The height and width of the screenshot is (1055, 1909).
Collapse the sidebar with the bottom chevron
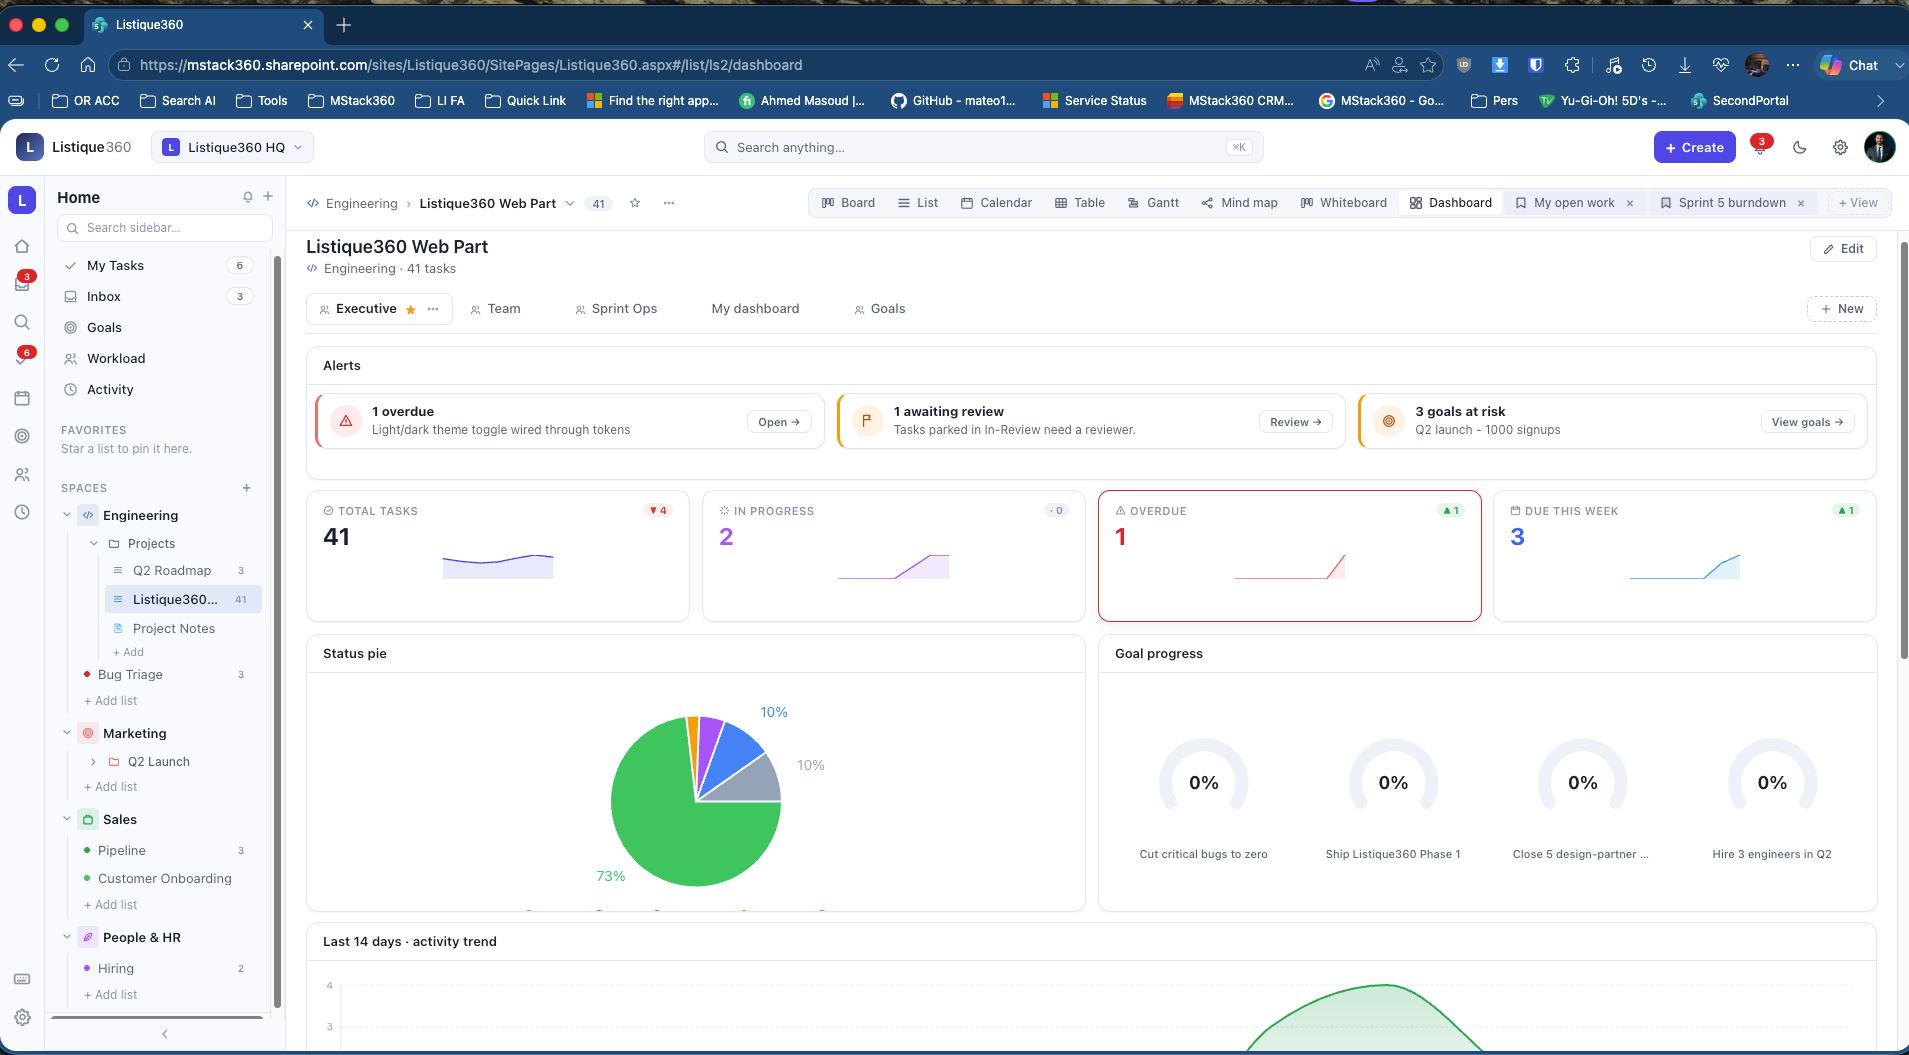(165, 1034)
